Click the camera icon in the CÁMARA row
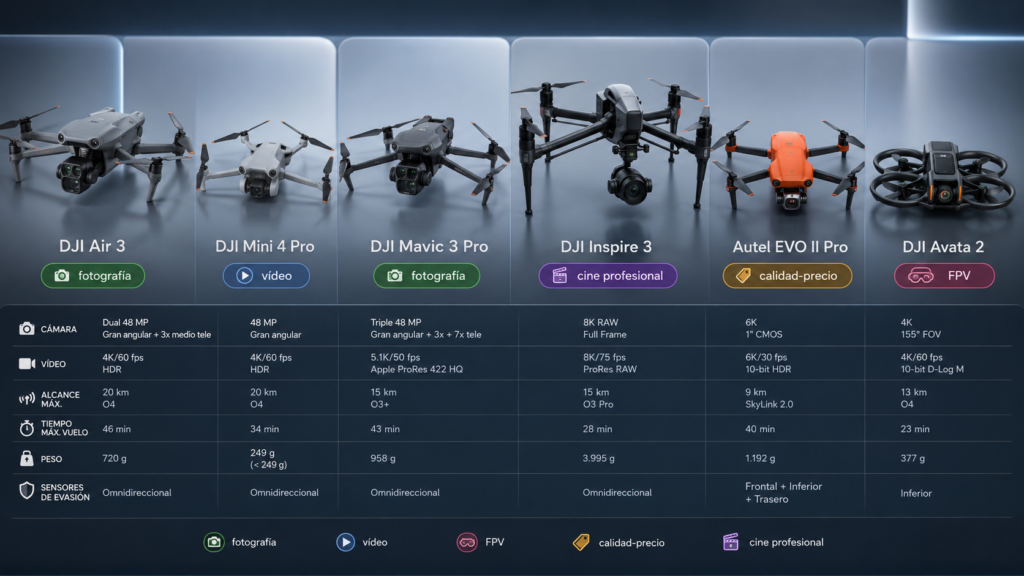 click(27, 328)
